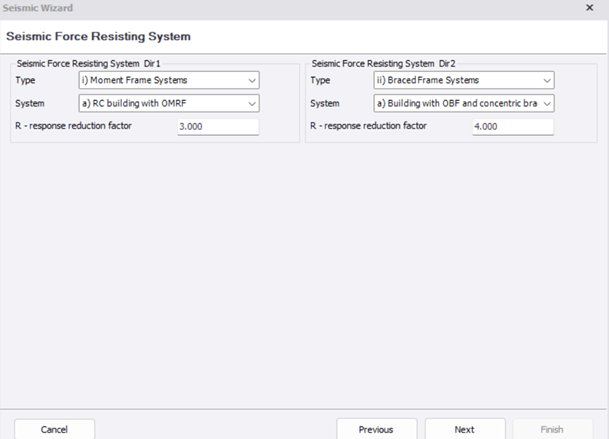609x439 pixels.
Task: Open the Dir1 System dropdown
Action: tap(169, 103)
